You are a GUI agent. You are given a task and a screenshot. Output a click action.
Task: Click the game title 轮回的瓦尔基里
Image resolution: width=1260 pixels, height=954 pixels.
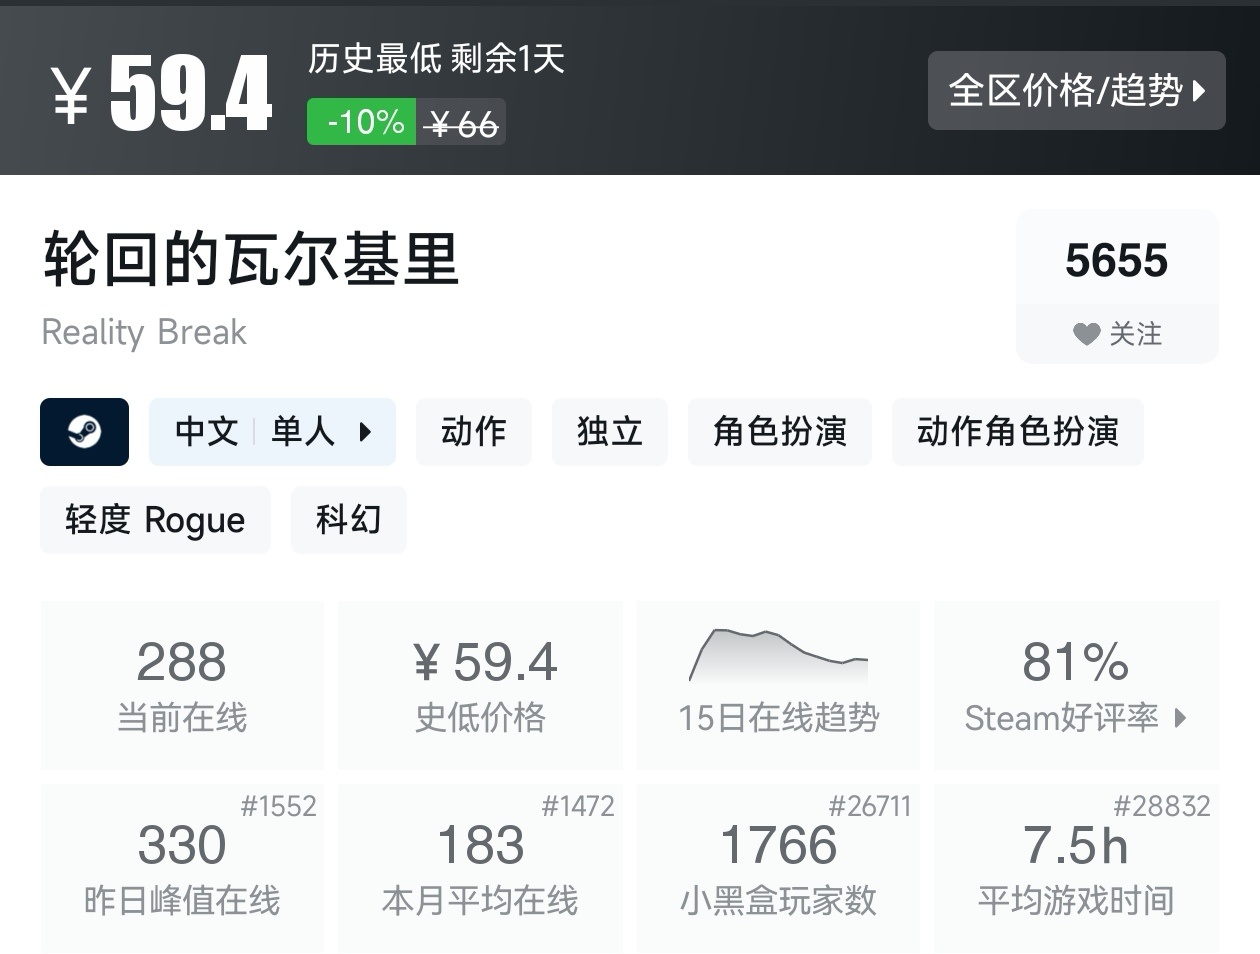click(x=251, y=259)
